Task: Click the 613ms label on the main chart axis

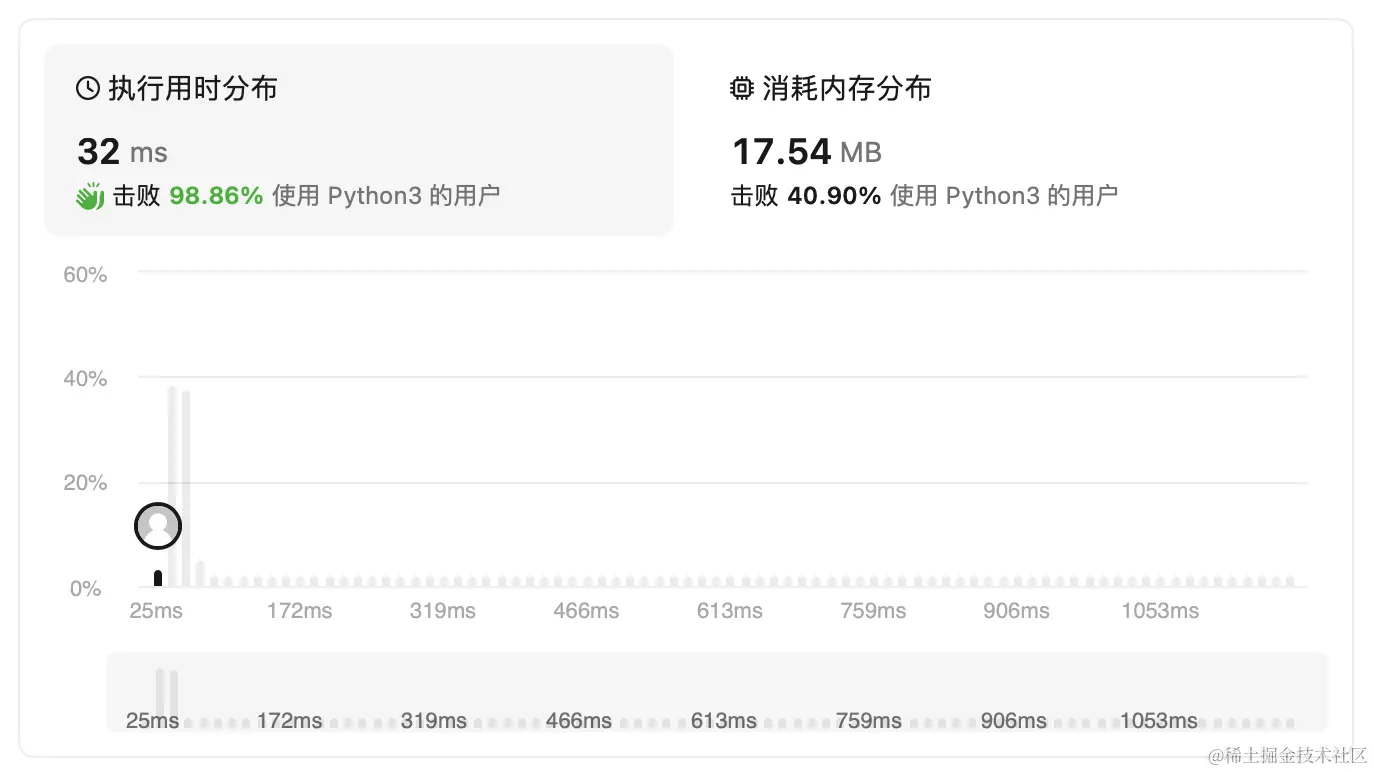Action: [x=729, y=611]
